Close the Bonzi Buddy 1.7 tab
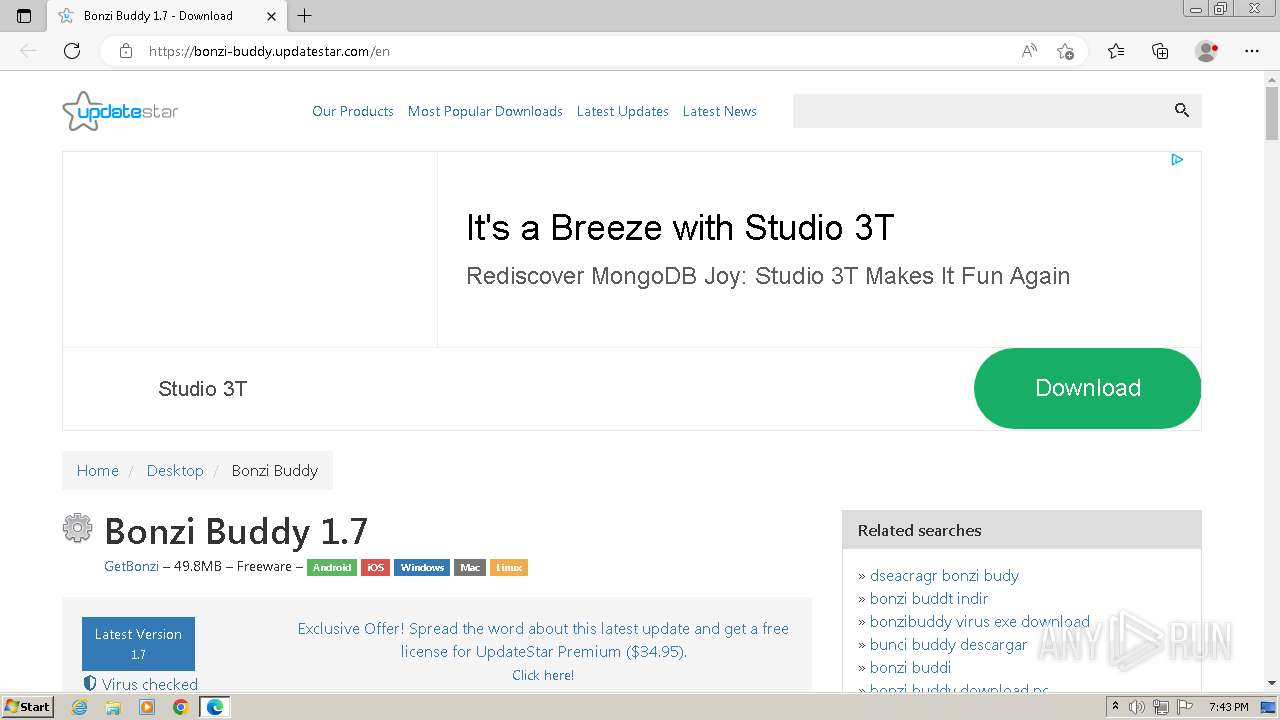This screenshot has width=1280, height=720. 272,16
